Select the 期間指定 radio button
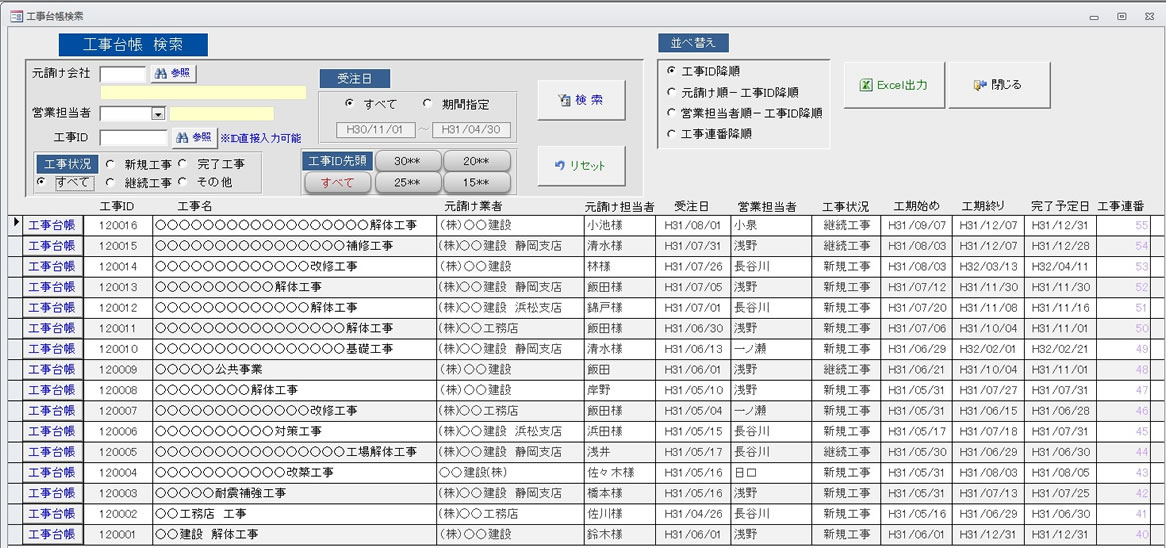 428,104
